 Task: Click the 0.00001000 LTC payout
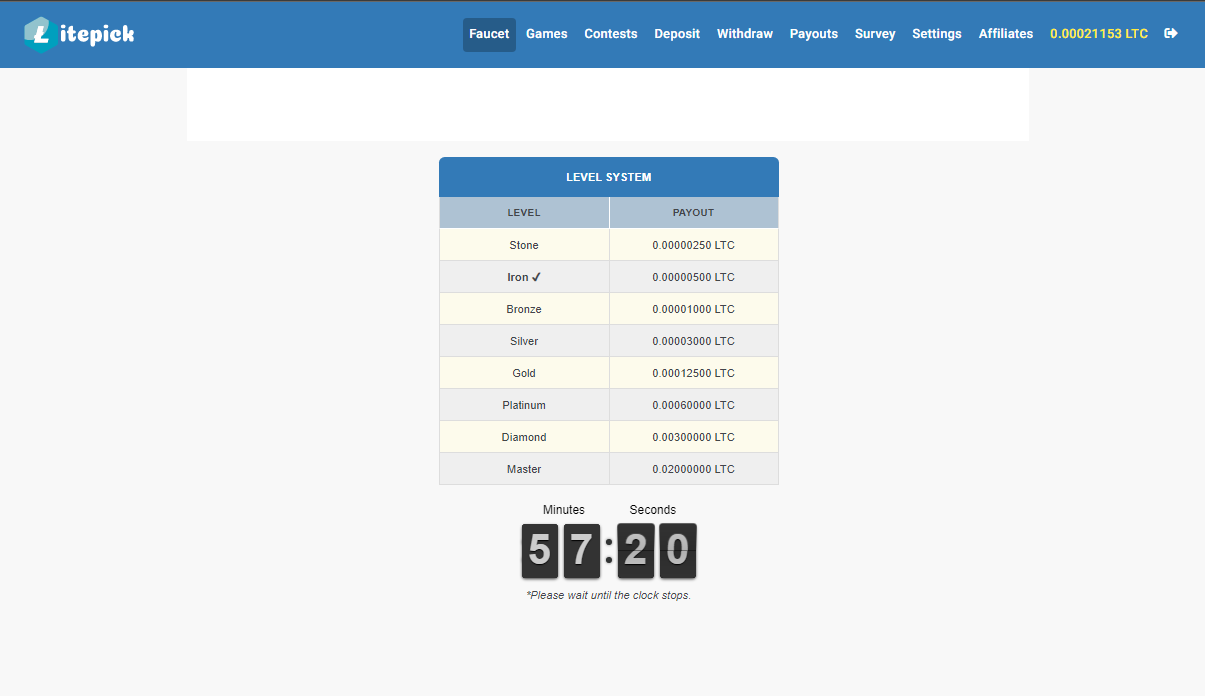click(x=694, y=309)
